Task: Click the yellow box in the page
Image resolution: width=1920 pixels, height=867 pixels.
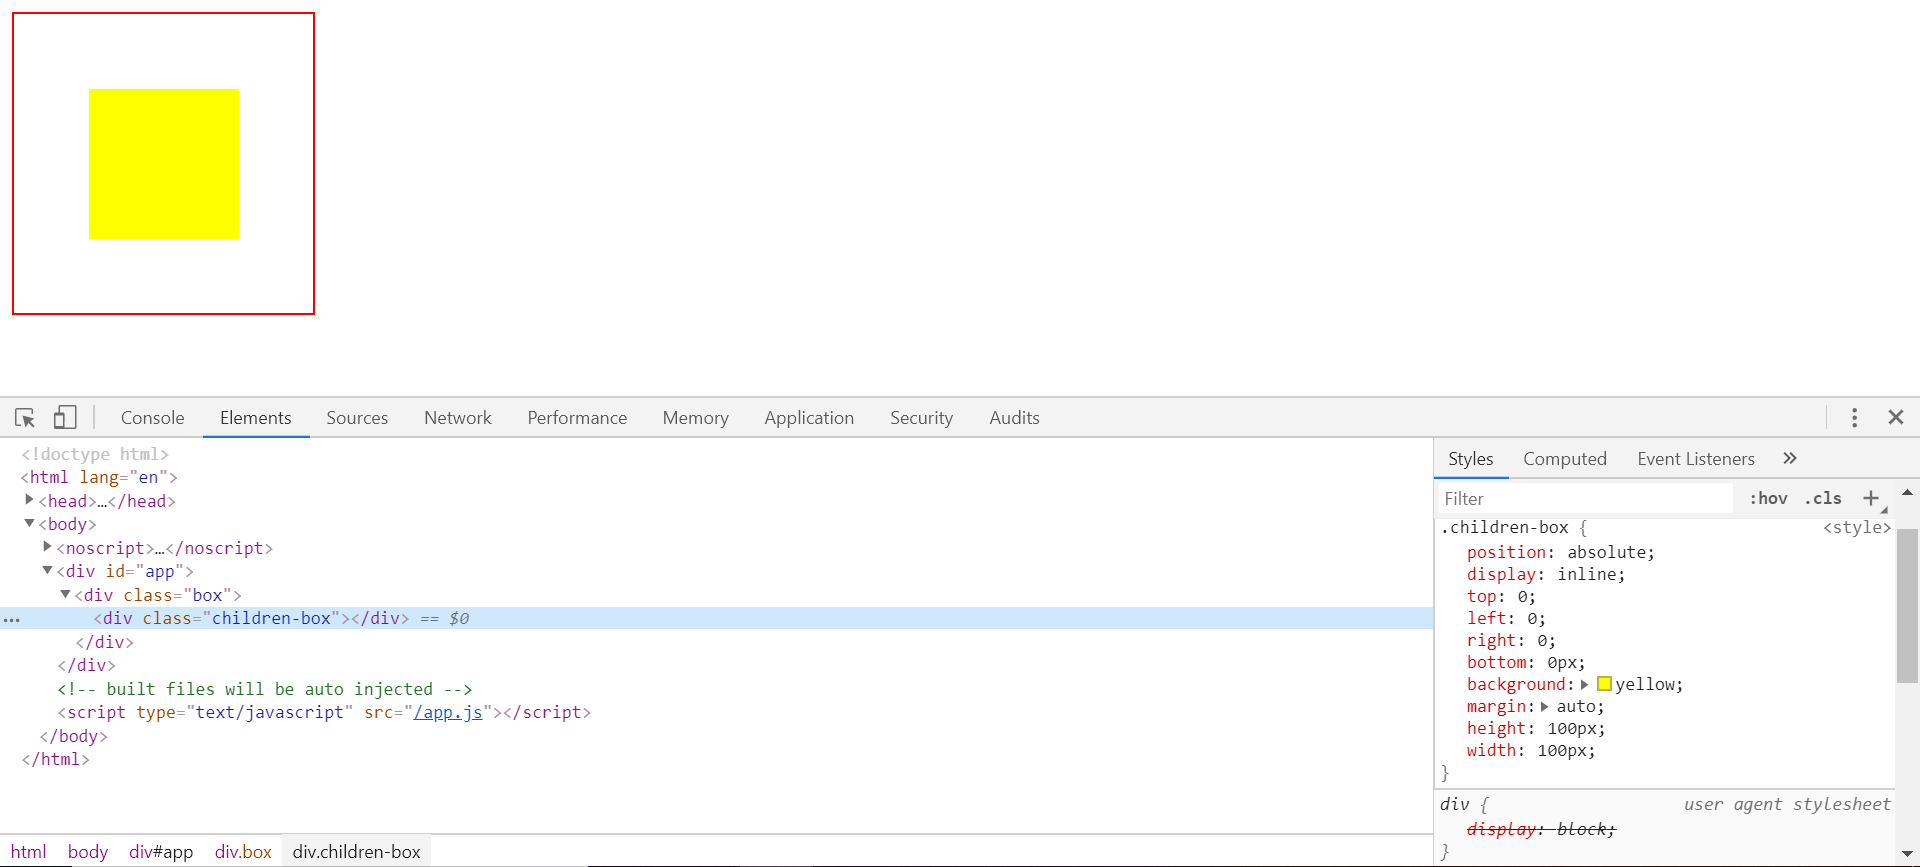Action: (164, 164)
